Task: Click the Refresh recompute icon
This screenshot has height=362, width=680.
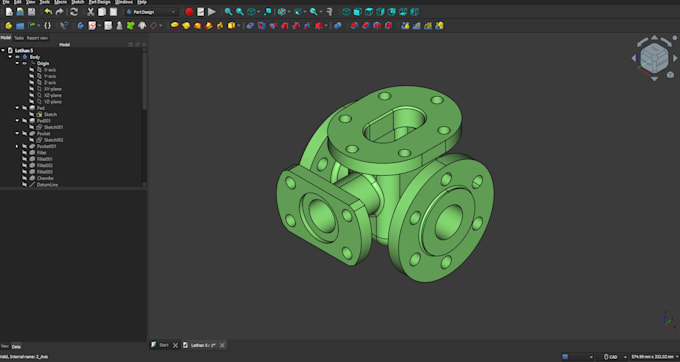Action: click(x=74, y=12)
